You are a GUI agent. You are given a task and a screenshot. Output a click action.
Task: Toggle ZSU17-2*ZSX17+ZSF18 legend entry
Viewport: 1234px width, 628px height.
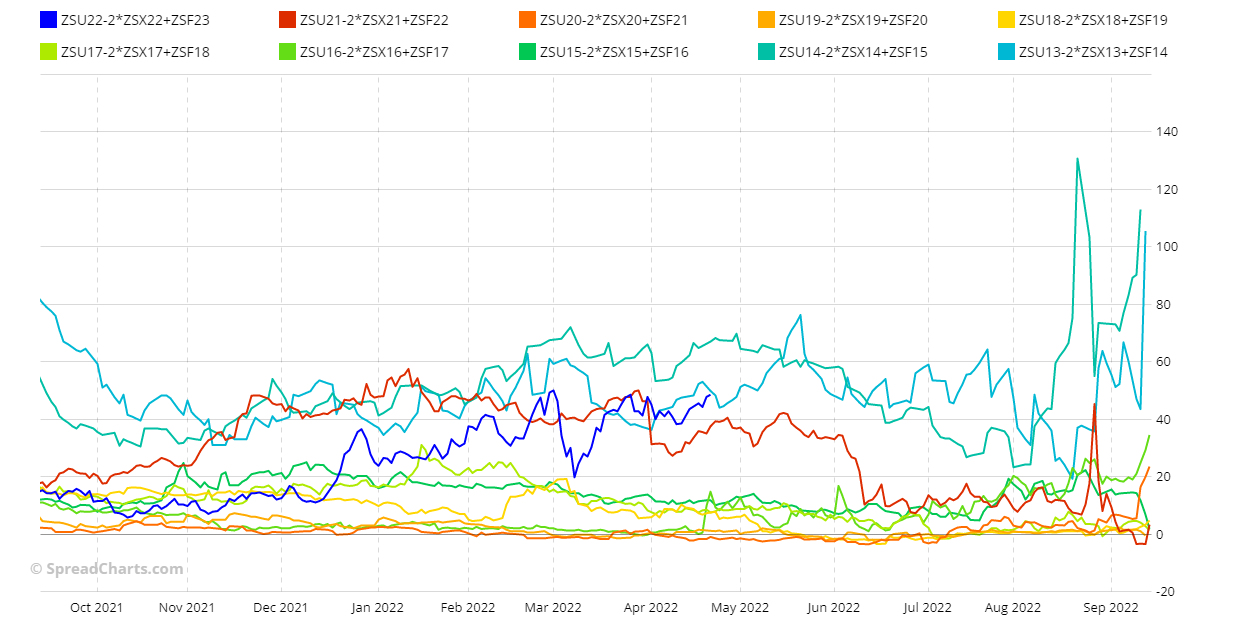coord(135,51)
